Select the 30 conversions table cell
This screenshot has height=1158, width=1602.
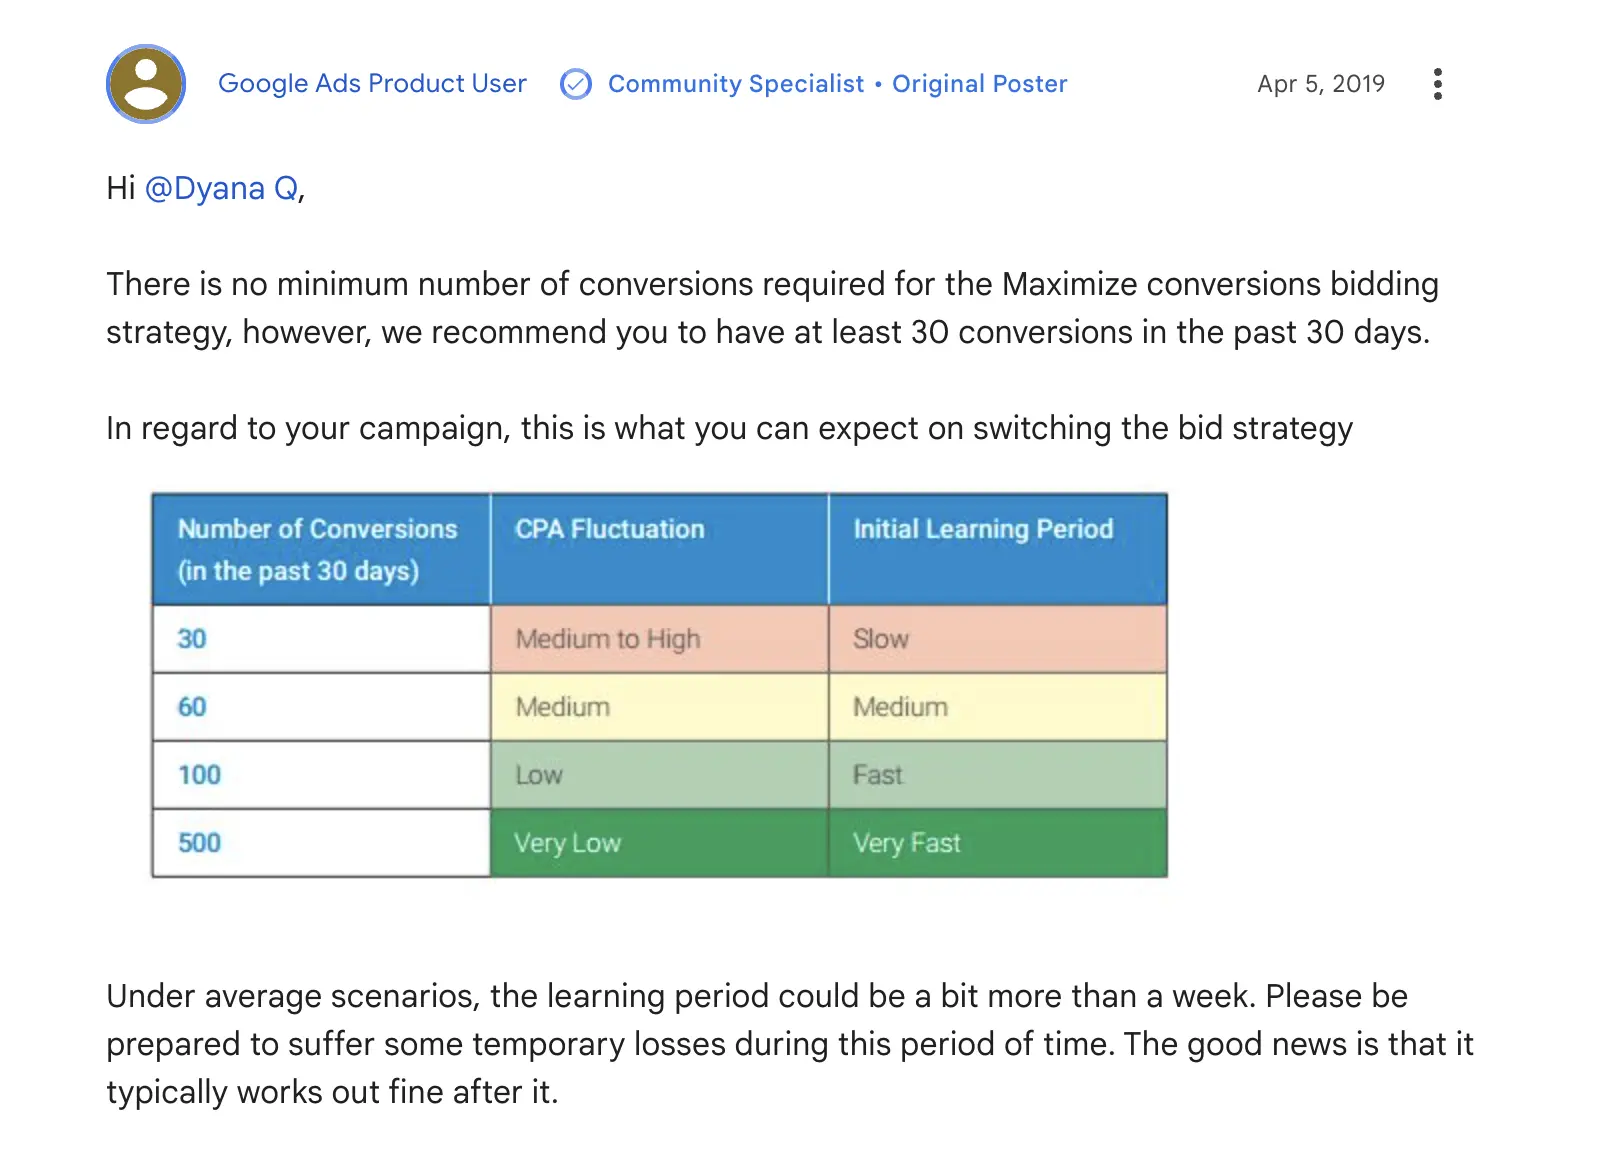(320, 639)
